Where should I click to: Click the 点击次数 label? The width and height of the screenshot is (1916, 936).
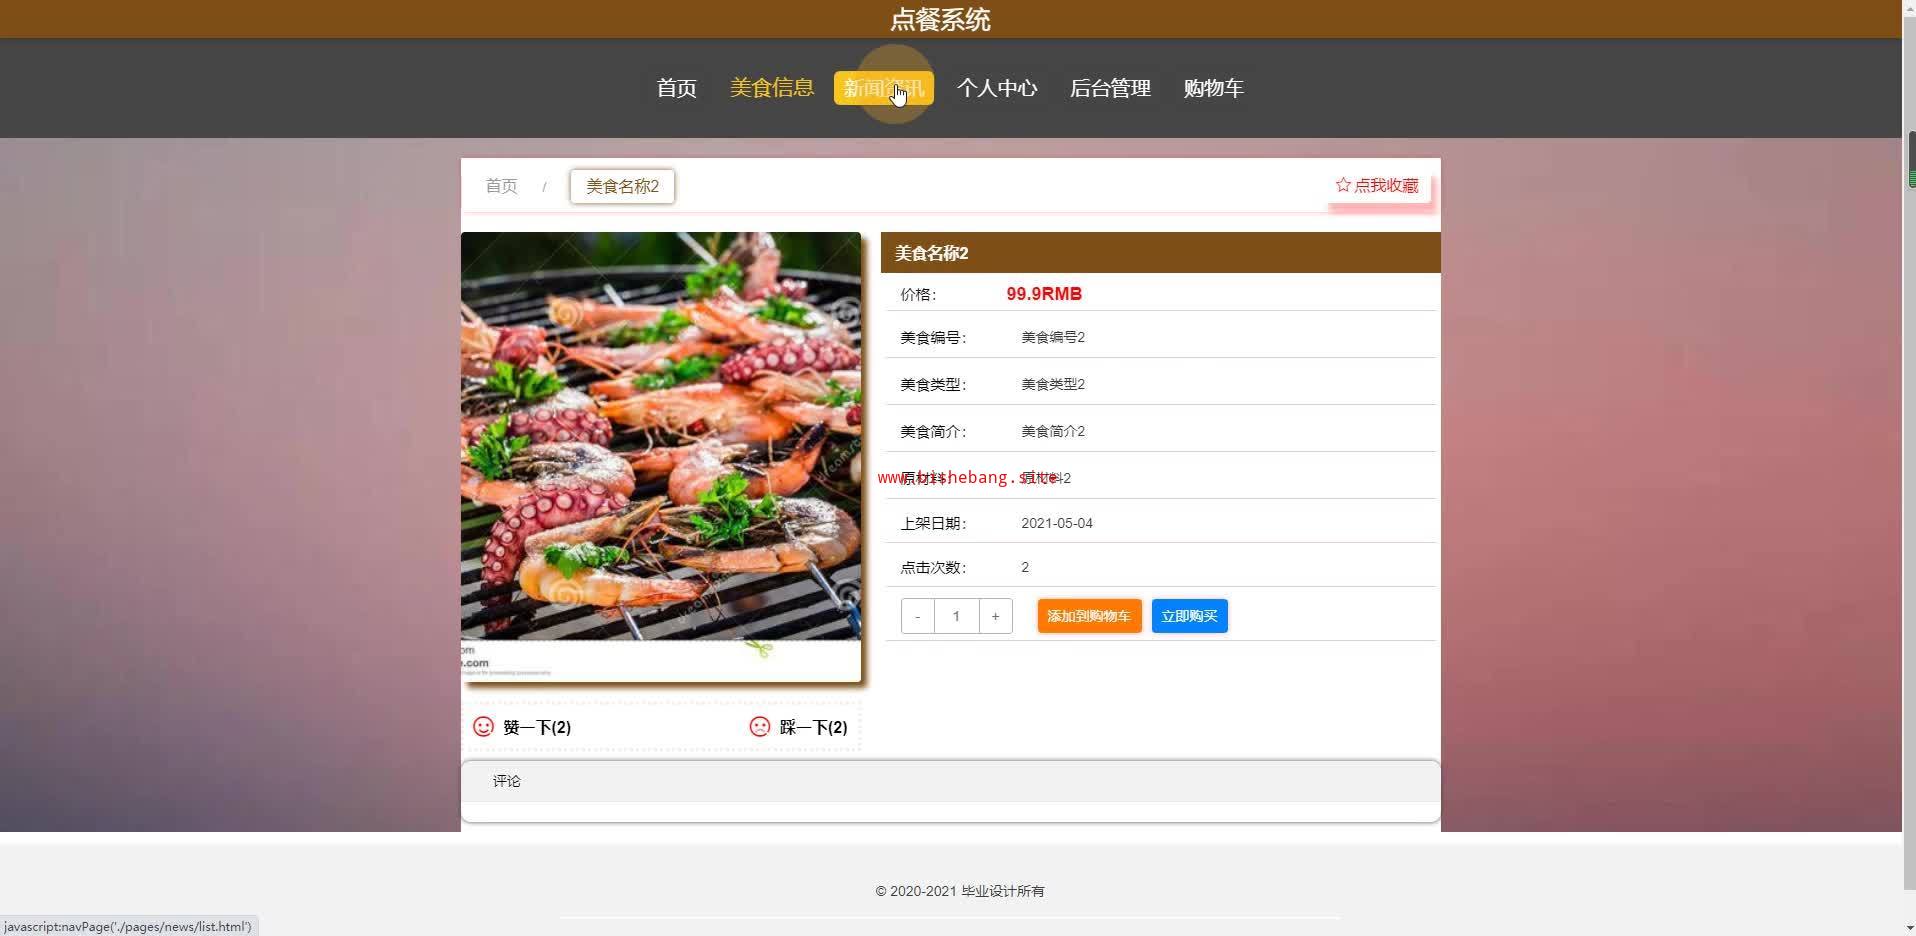[x=933, y=567]
